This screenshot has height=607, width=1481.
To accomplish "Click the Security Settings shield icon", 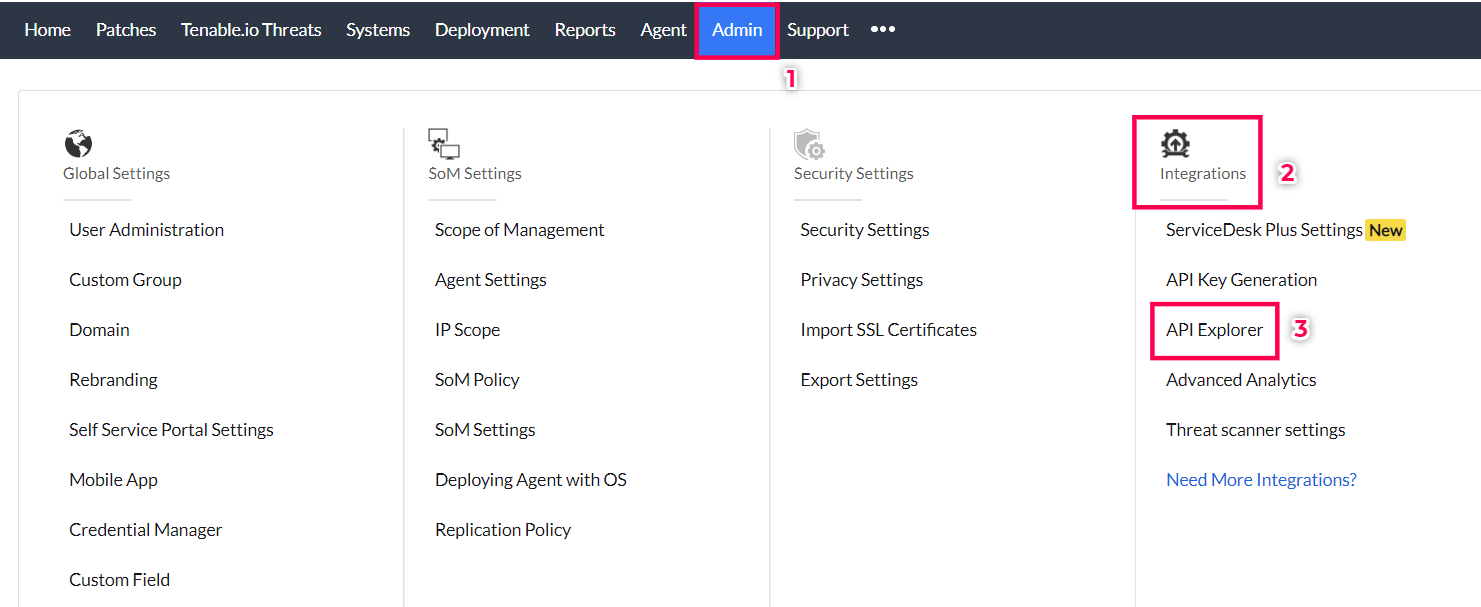I will pyautogui.click(x=809, y=144).
